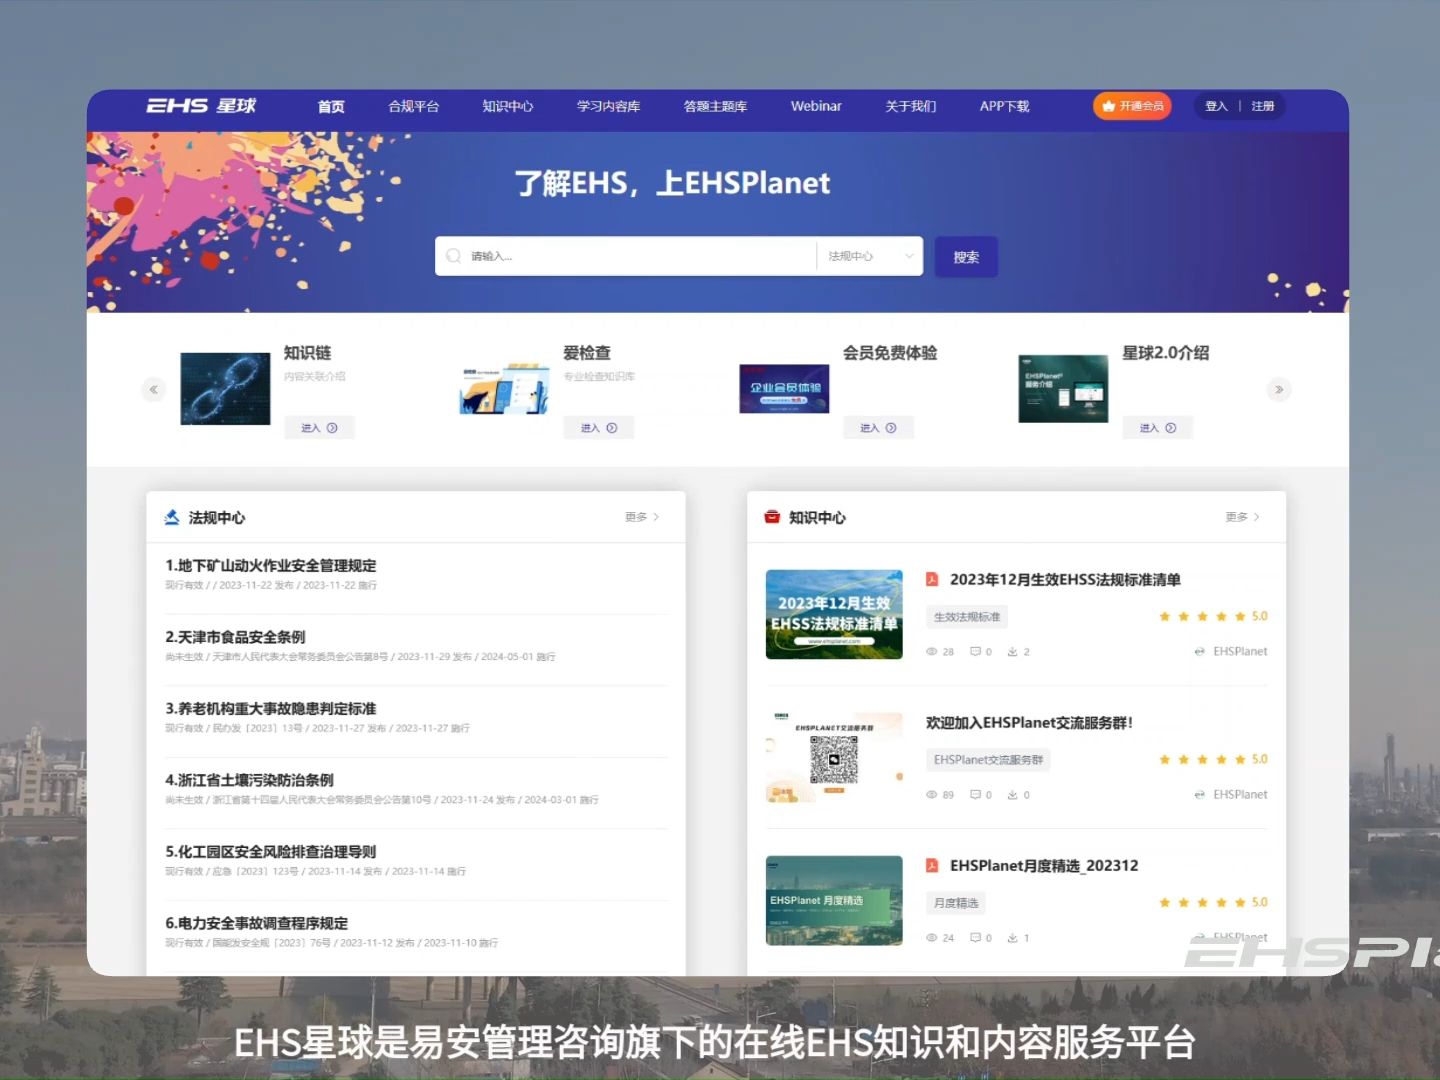This screenshot has height=1080, width=1440.
Task: Click views eye icon showing 24
Action: [x=932, y=938]
